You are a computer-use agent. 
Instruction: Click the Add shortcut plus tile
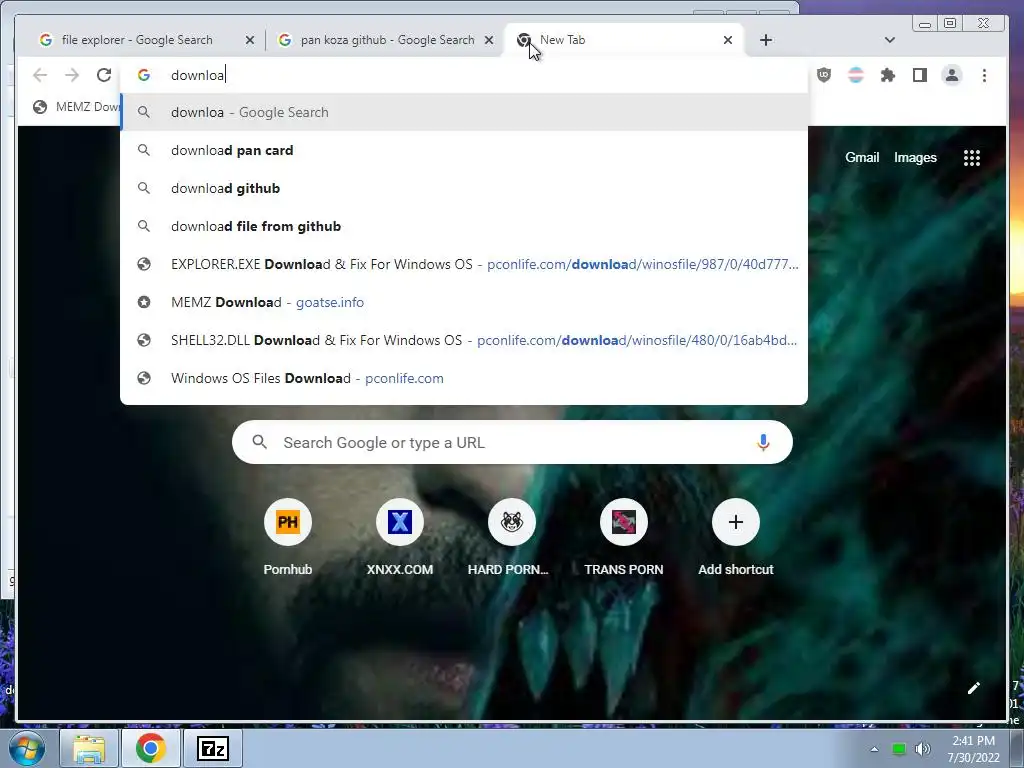[736, 537]
